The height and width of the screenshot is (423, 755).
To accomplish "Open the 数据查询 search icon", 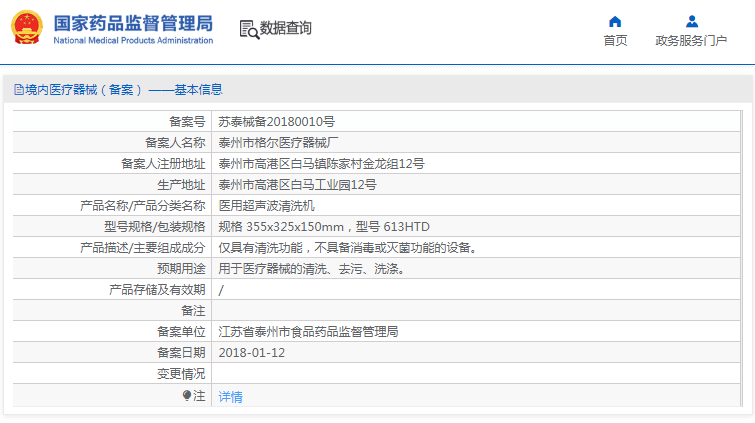I will click(x=249, y=29).
